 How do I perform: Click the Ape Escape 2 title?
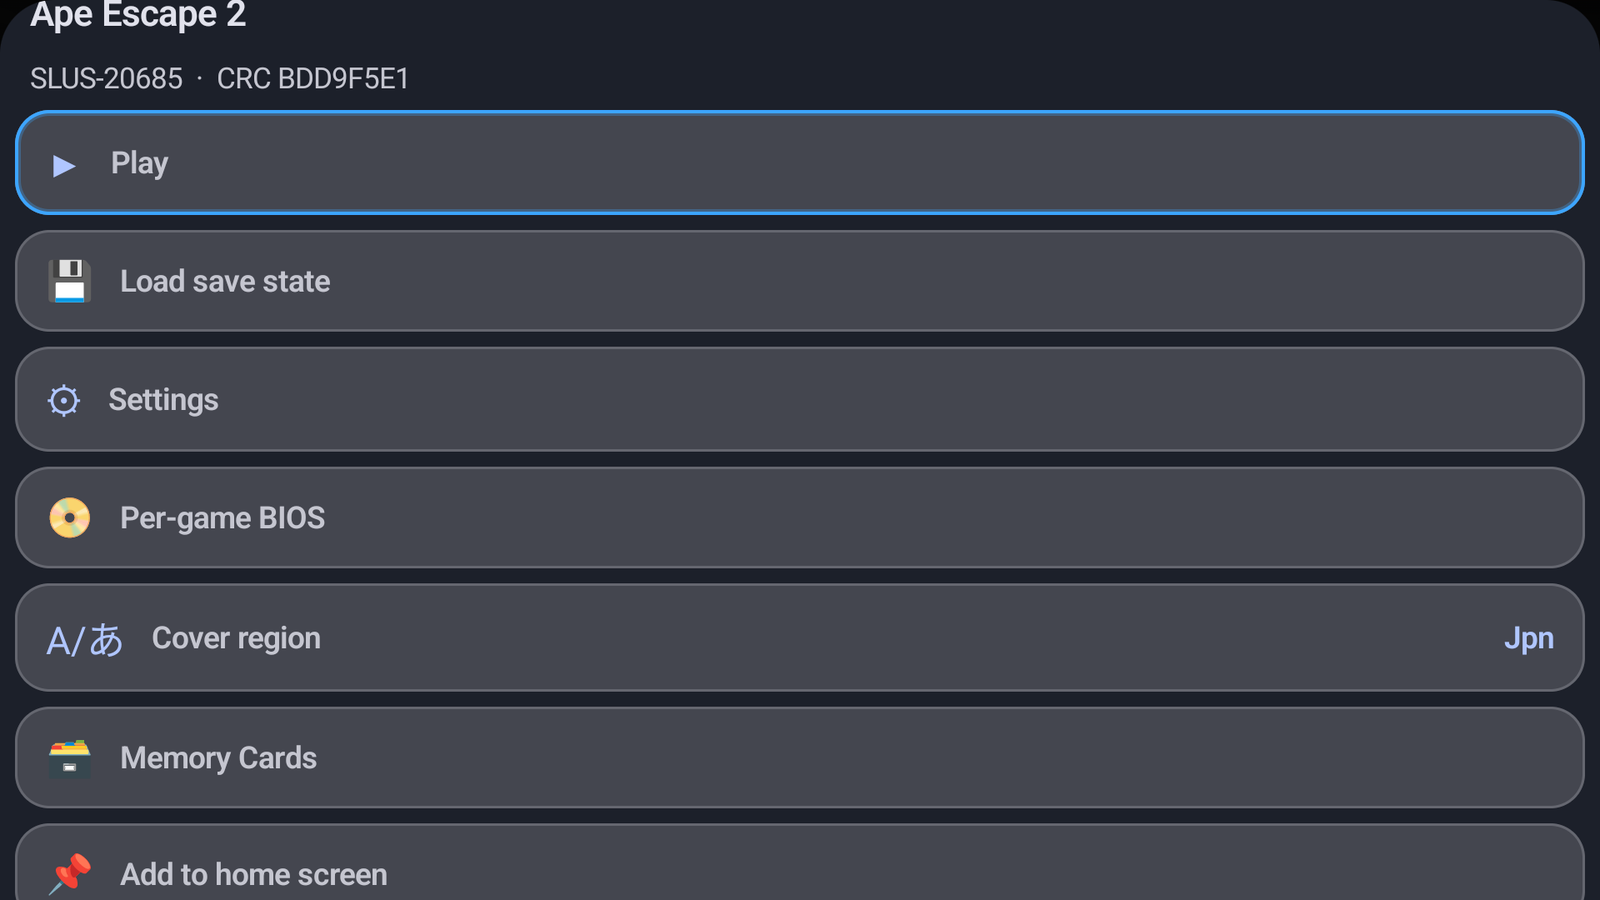click(138, 15)
